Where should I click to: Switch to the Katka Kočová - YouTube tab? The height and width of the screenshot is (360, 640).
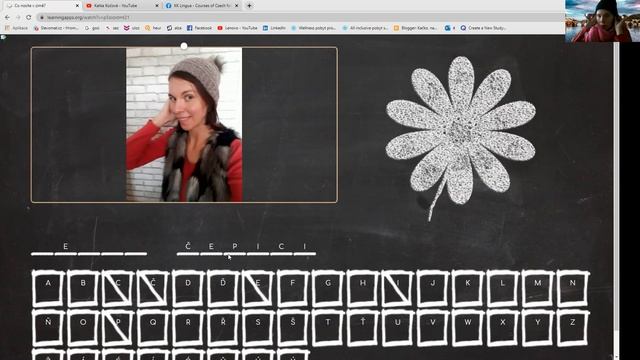tap(121, 6)
